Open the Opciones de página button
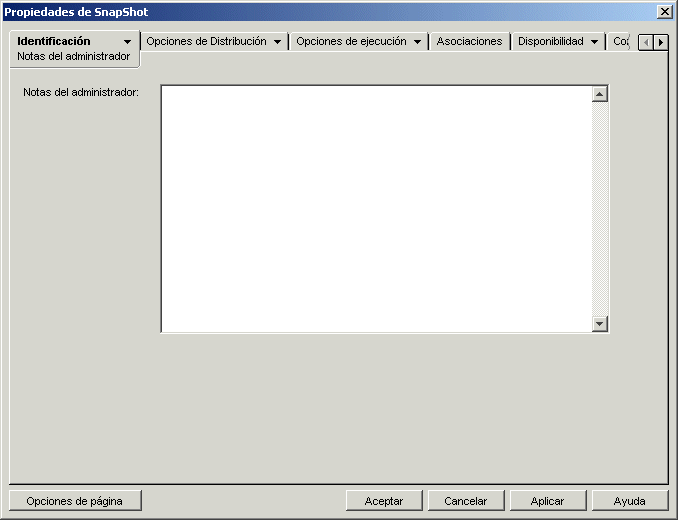678x520 pixels. (x=75, y=501)
